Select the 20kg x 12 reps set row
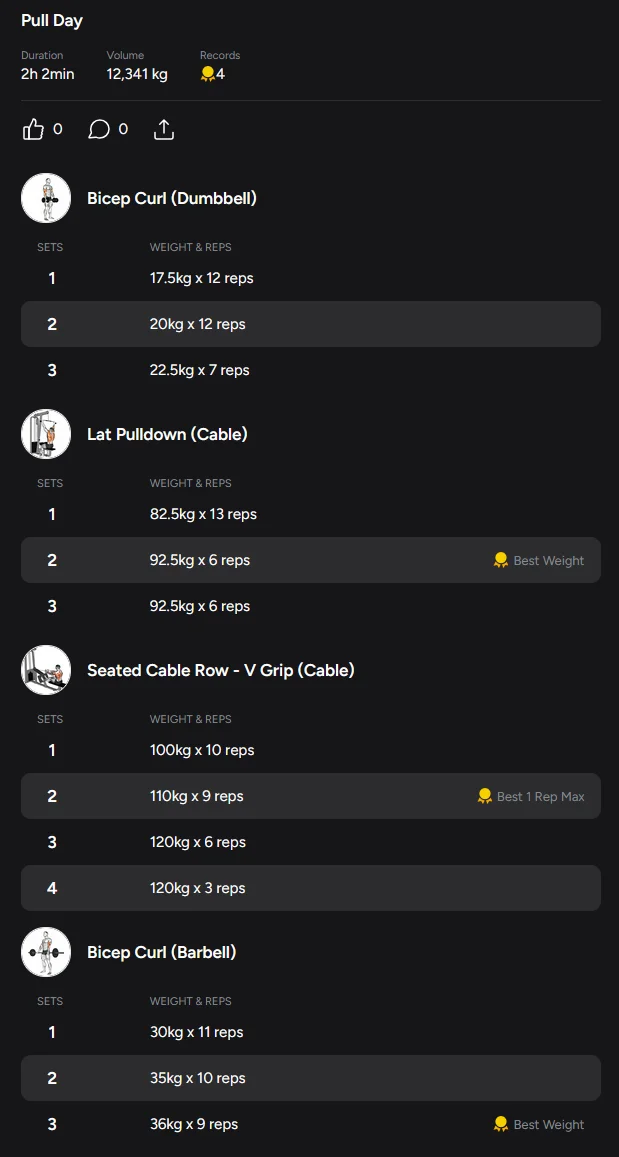The height and width of the screenshot is (1157, 619). 310,324
